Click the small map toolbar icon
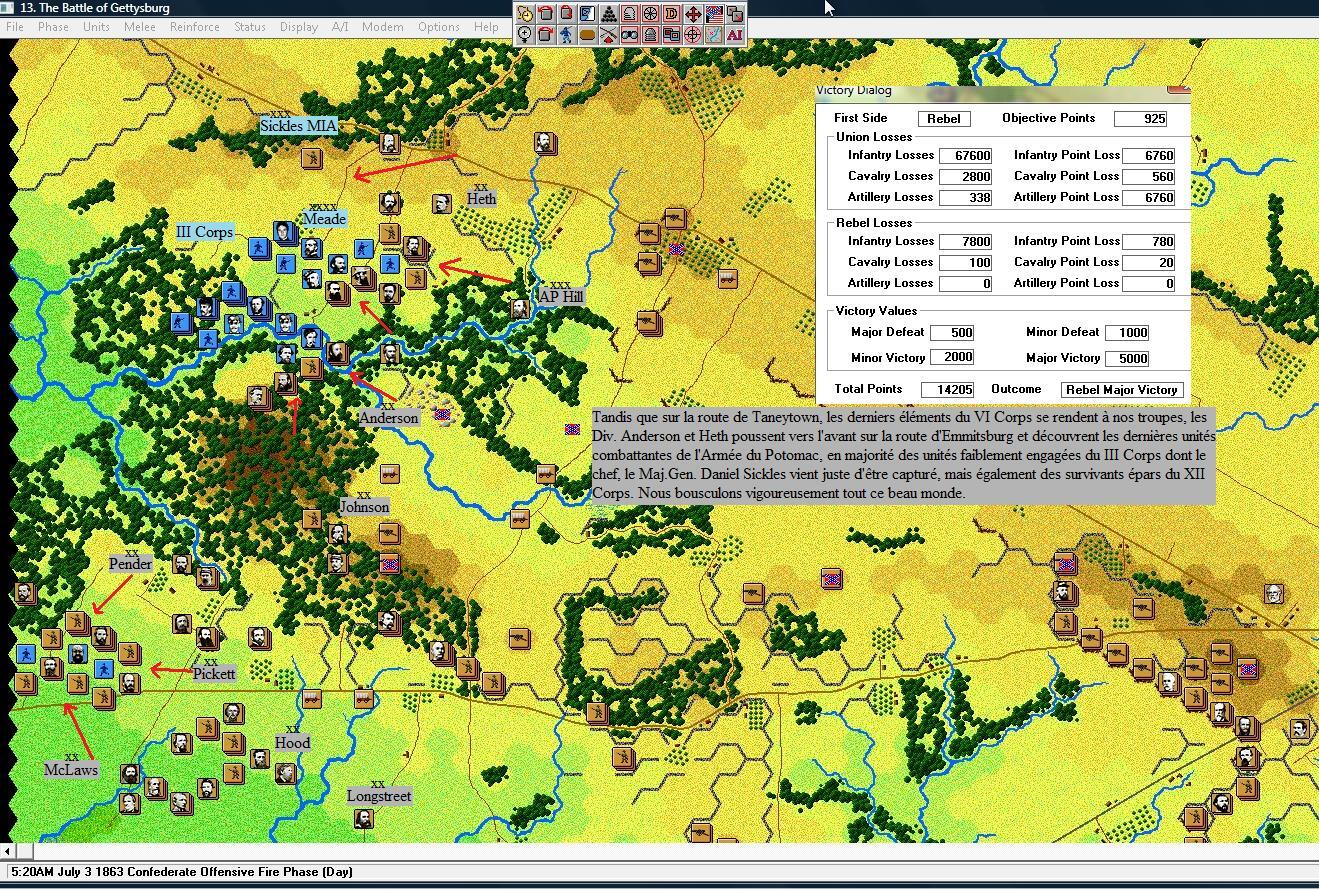This screenshot has height=889, width=1319. 713,35
